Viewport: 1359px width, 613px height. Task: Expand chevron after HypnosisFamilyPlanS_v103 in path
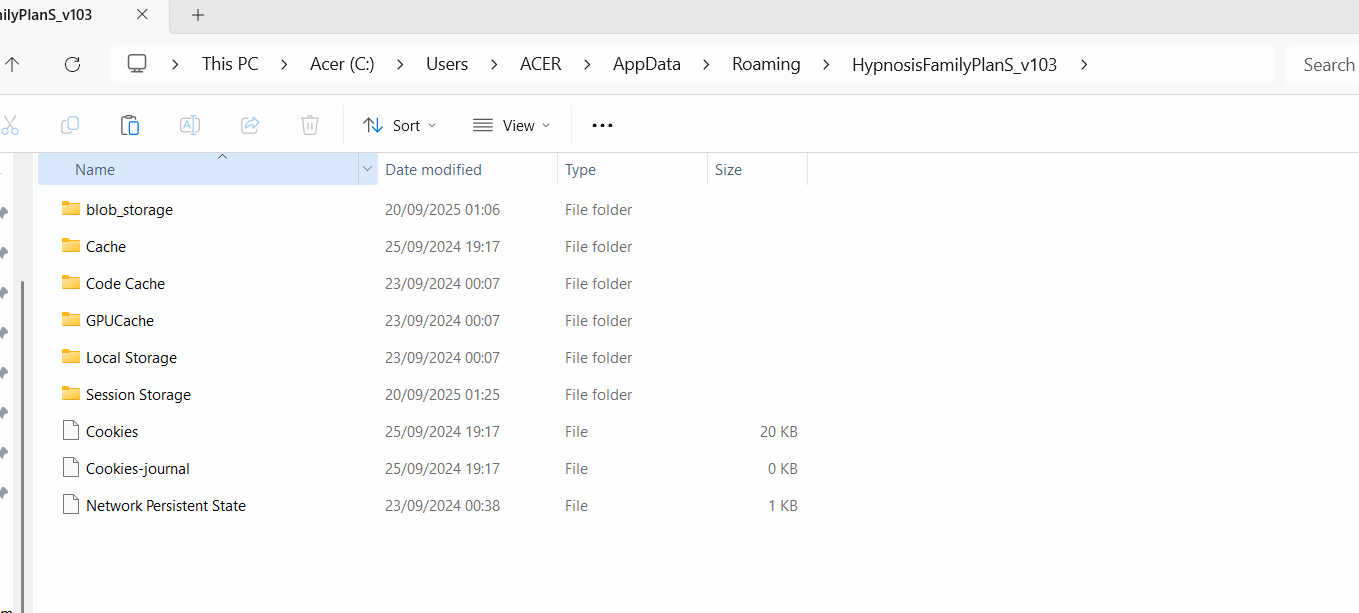[x=1083, y=64]
